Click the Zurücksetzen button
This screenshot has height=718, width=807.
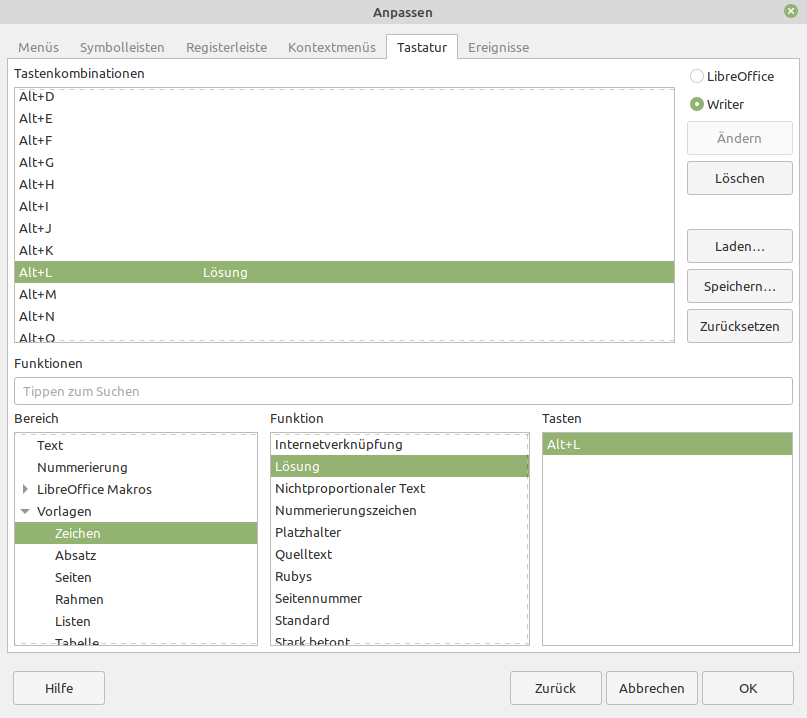(x=739, y=326)
